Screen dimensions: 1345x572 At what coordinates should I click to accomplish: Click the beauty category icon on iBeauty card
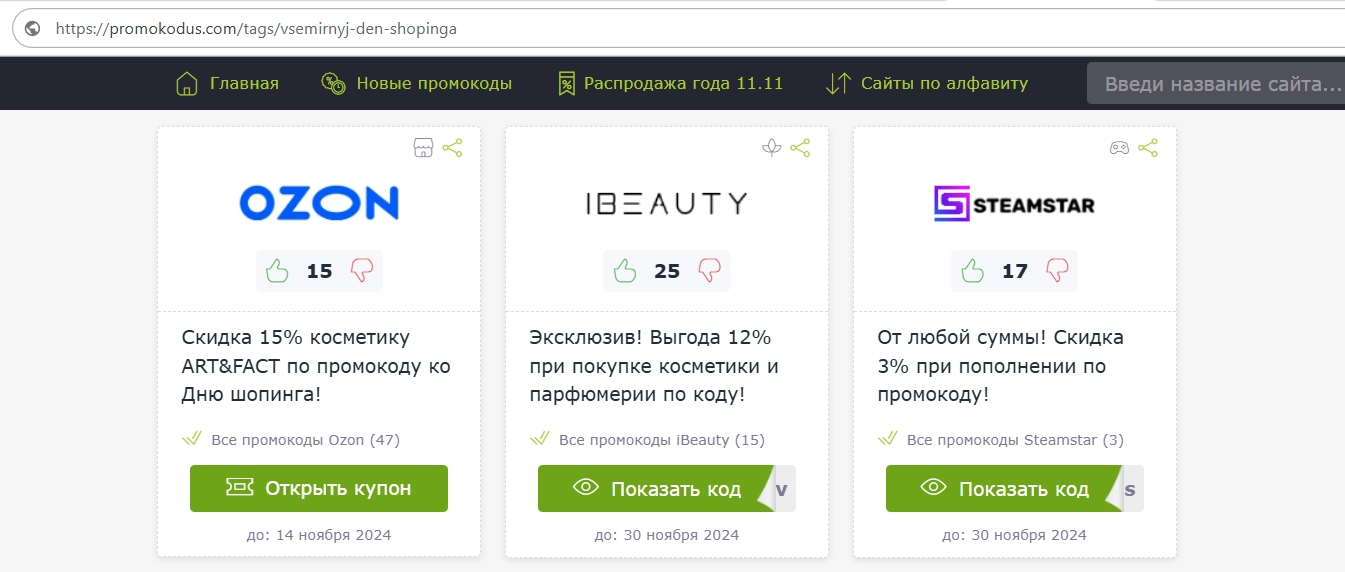[771, 148]
